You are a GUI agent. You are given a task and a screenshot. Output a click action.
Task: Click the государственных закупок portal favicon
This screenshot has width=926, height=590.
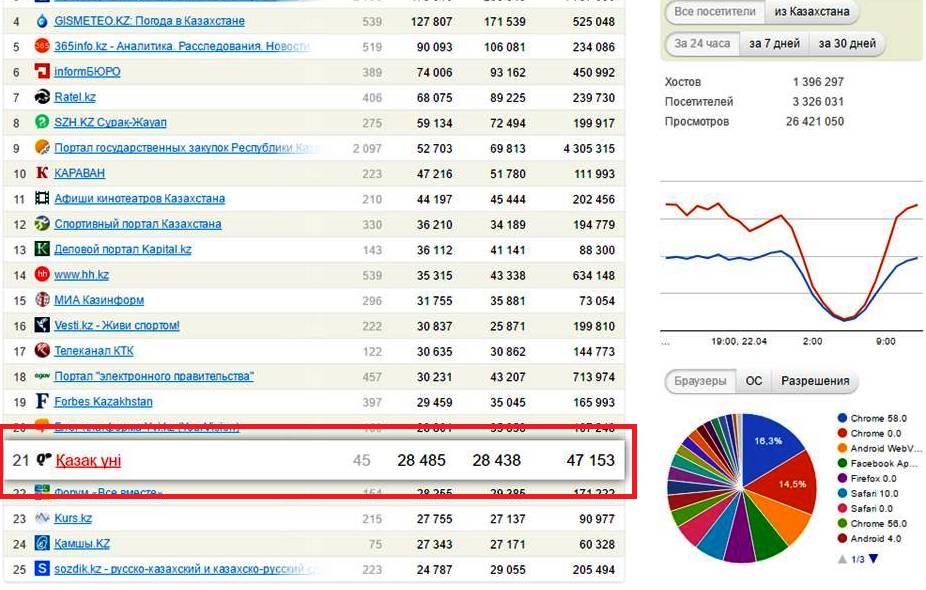(42, 147)
